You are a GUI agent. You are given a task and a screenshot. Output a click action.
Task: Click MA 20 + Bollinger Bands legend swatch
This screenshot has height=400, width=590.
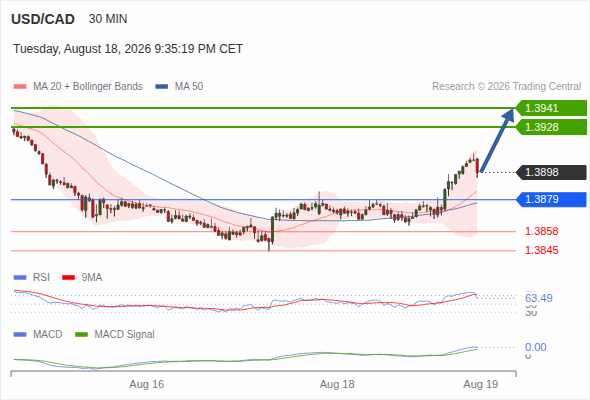tap(20, 87)
